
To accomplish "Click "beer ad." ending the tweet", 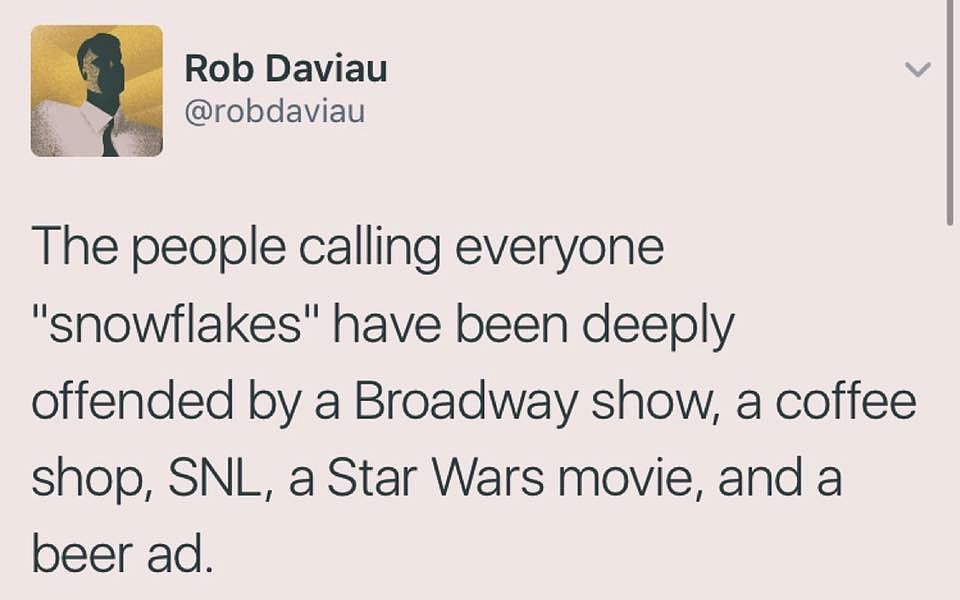I will [122, 554].
